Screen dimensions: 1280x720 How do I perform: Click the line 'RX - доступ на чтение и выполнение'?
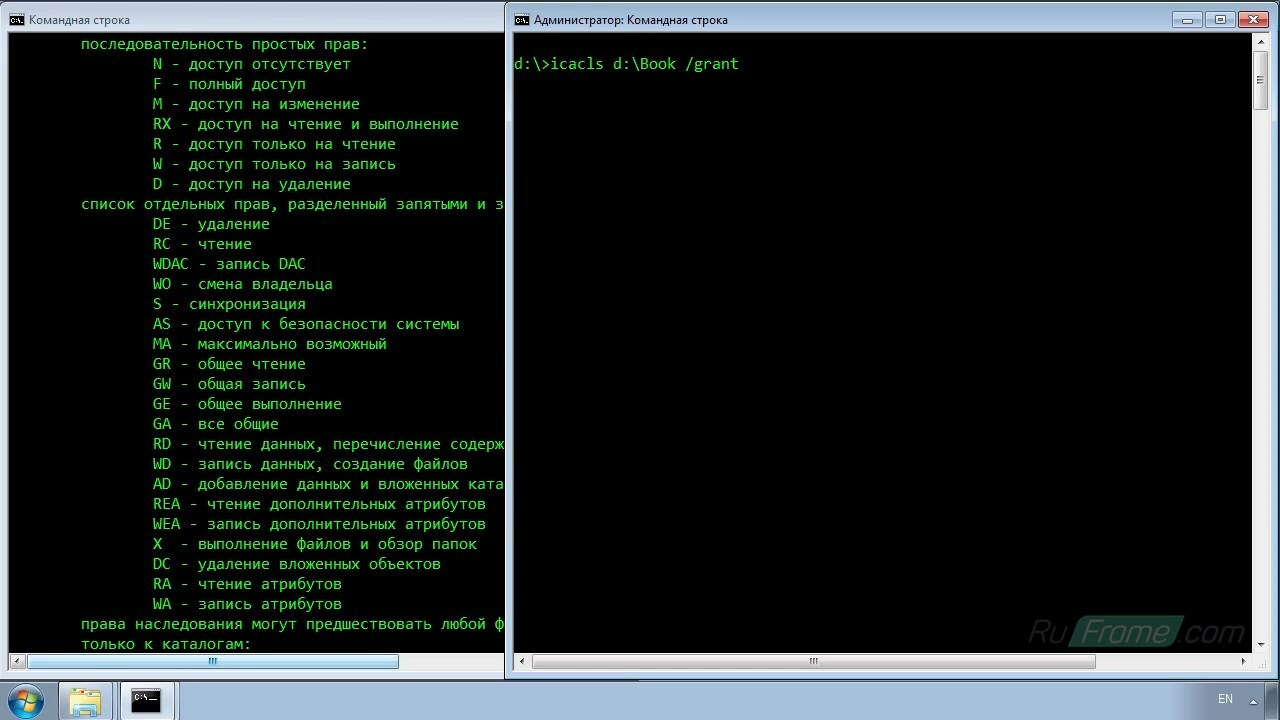pyautogui.click(x=306, y=124)
